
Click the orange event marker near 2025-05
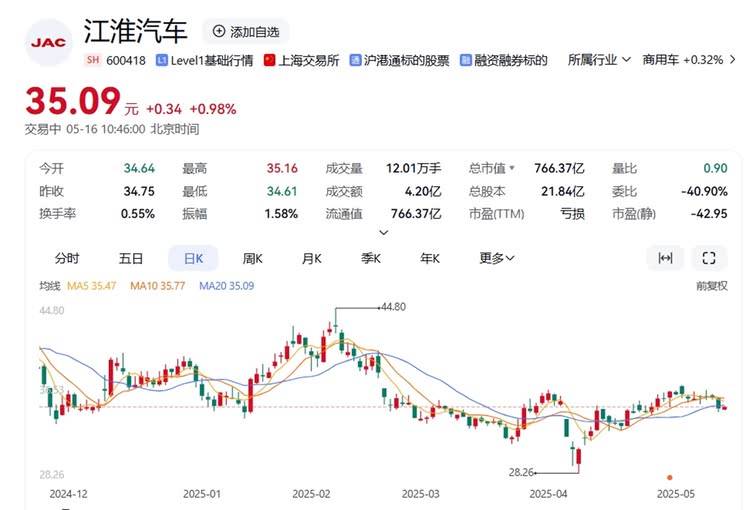[670, 477]
